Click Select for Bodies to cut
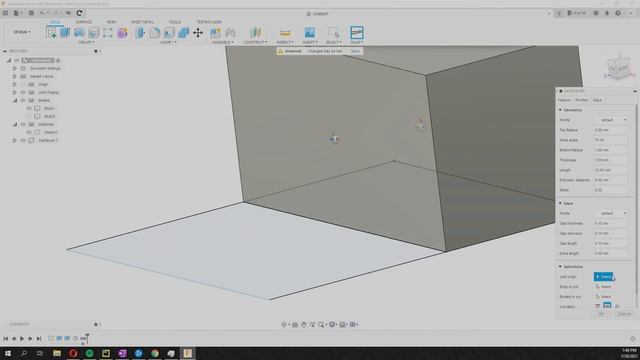640x360 pixels. click(x=603, y=297)
